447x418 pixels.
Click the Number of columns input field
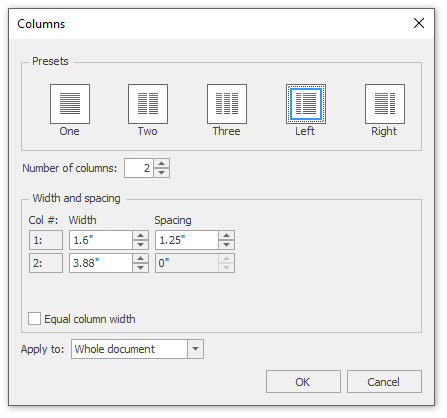pos(139,168)
